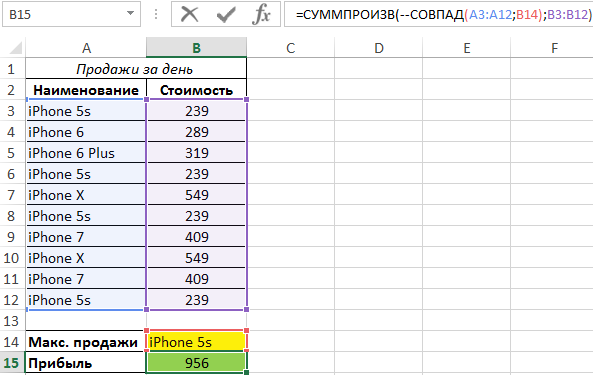Viewport: 593px width, 375px height.
Task: Select column C header
Action: pyautogui.click(x=290, y=48)
